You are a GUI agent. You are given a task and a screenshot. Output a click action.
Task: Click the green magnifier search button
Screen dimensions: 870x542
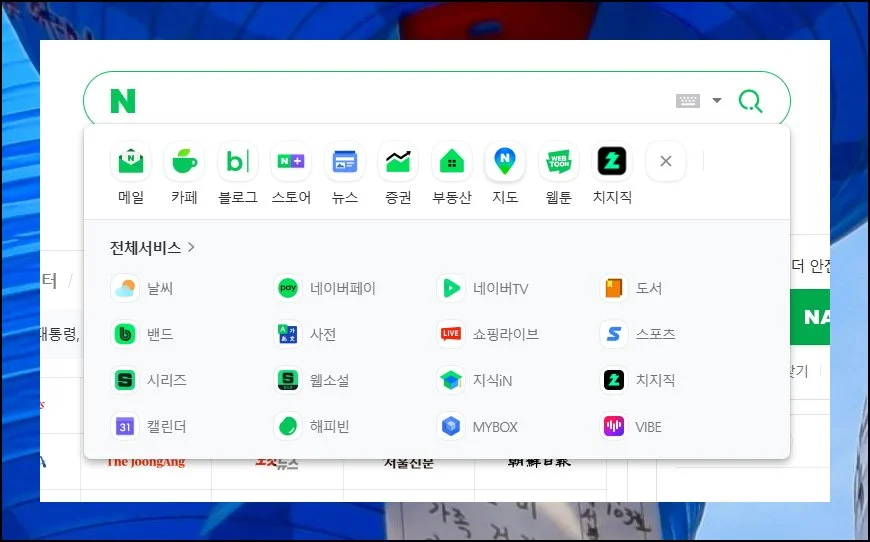[750, 101]
